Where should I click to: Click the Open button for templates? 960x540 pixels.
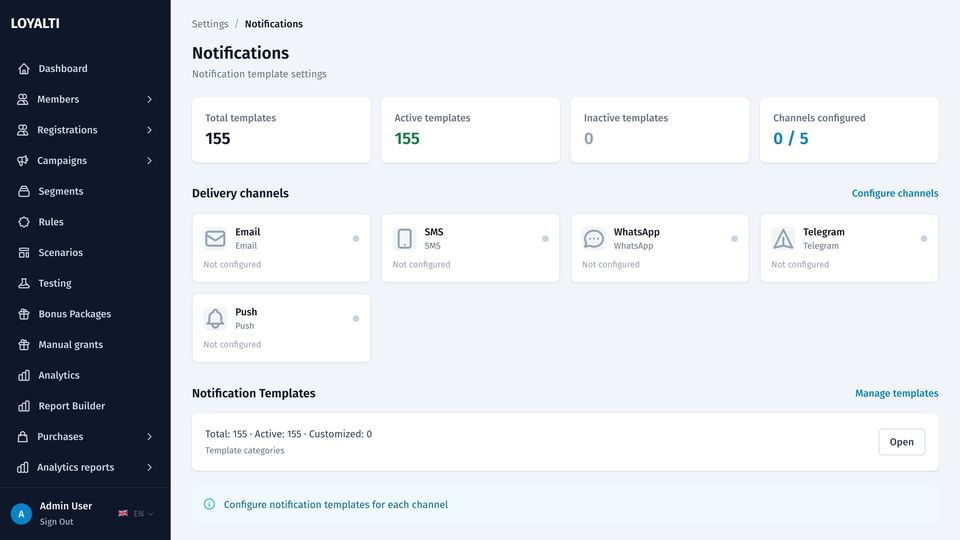pos(901,442)
